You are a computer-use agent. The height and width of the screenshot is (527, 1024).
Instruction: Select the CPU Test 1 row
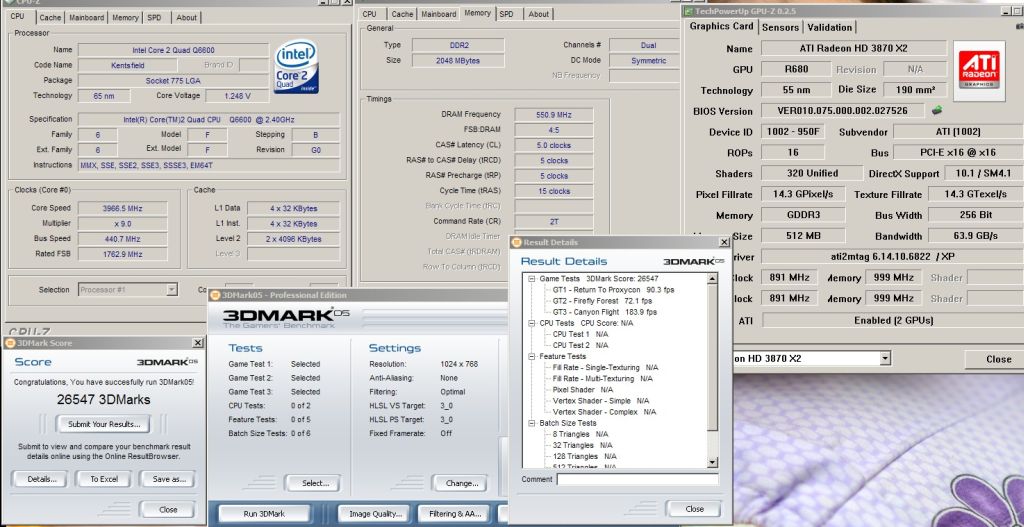click(580, 334)
